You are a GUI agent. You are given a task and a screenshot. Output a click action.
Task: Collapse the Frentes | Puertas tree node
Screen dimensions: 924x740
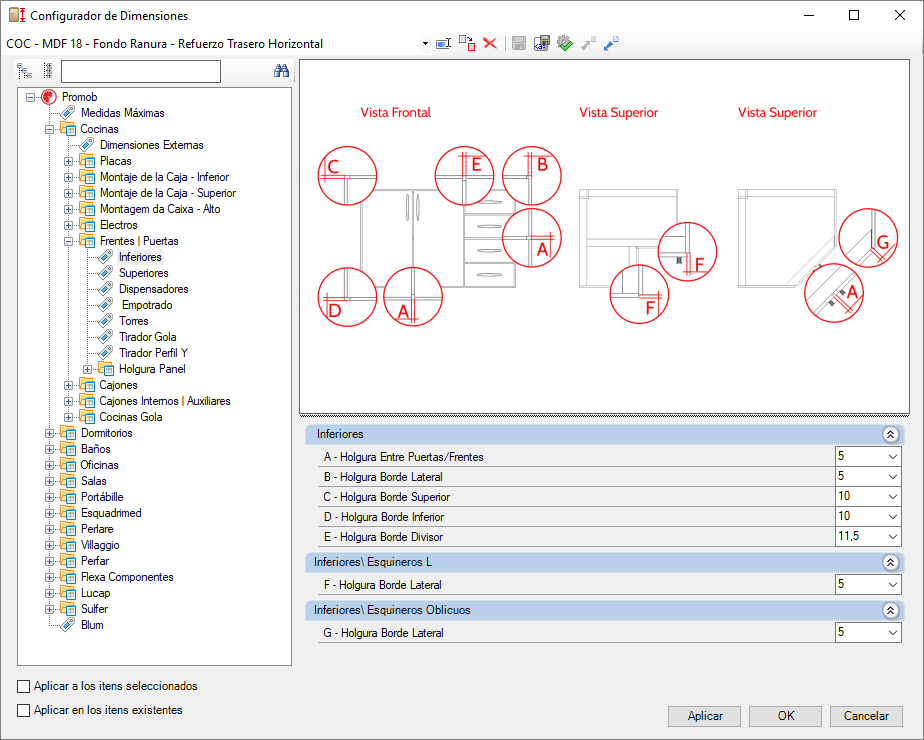pos(68,242)
